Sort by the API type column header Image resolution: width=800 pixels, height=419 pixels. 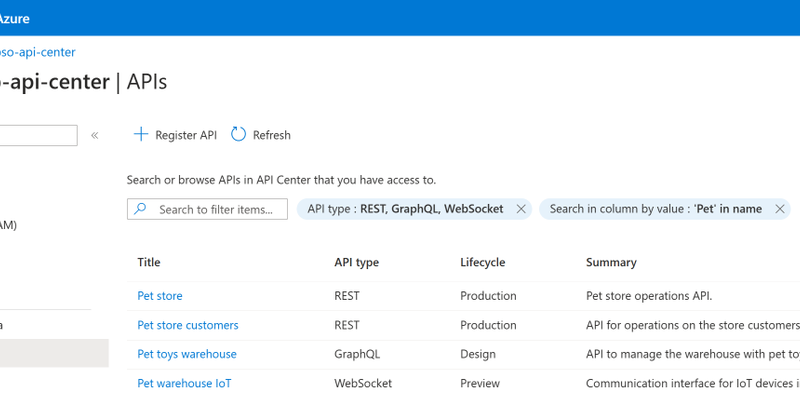tap(357, 262)
